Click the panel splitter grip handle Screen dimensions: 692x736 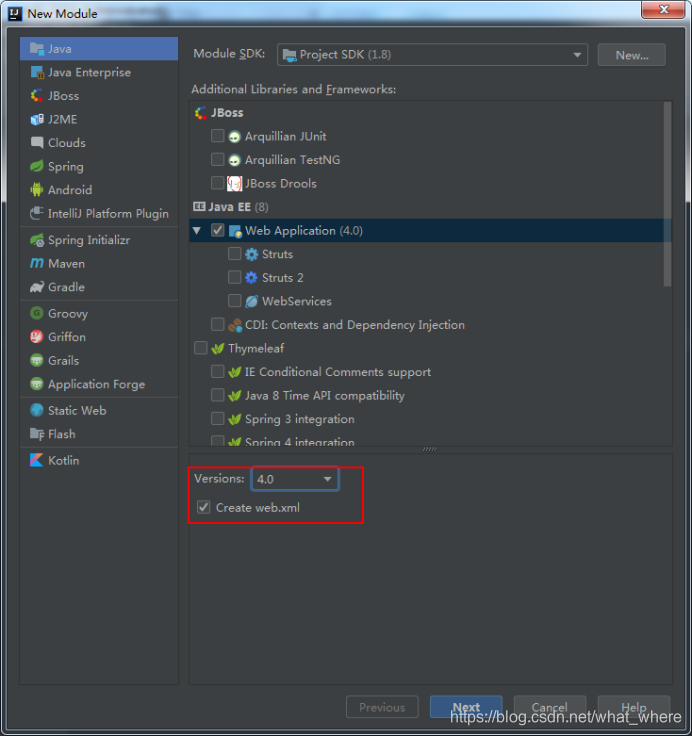coord(430,449)
